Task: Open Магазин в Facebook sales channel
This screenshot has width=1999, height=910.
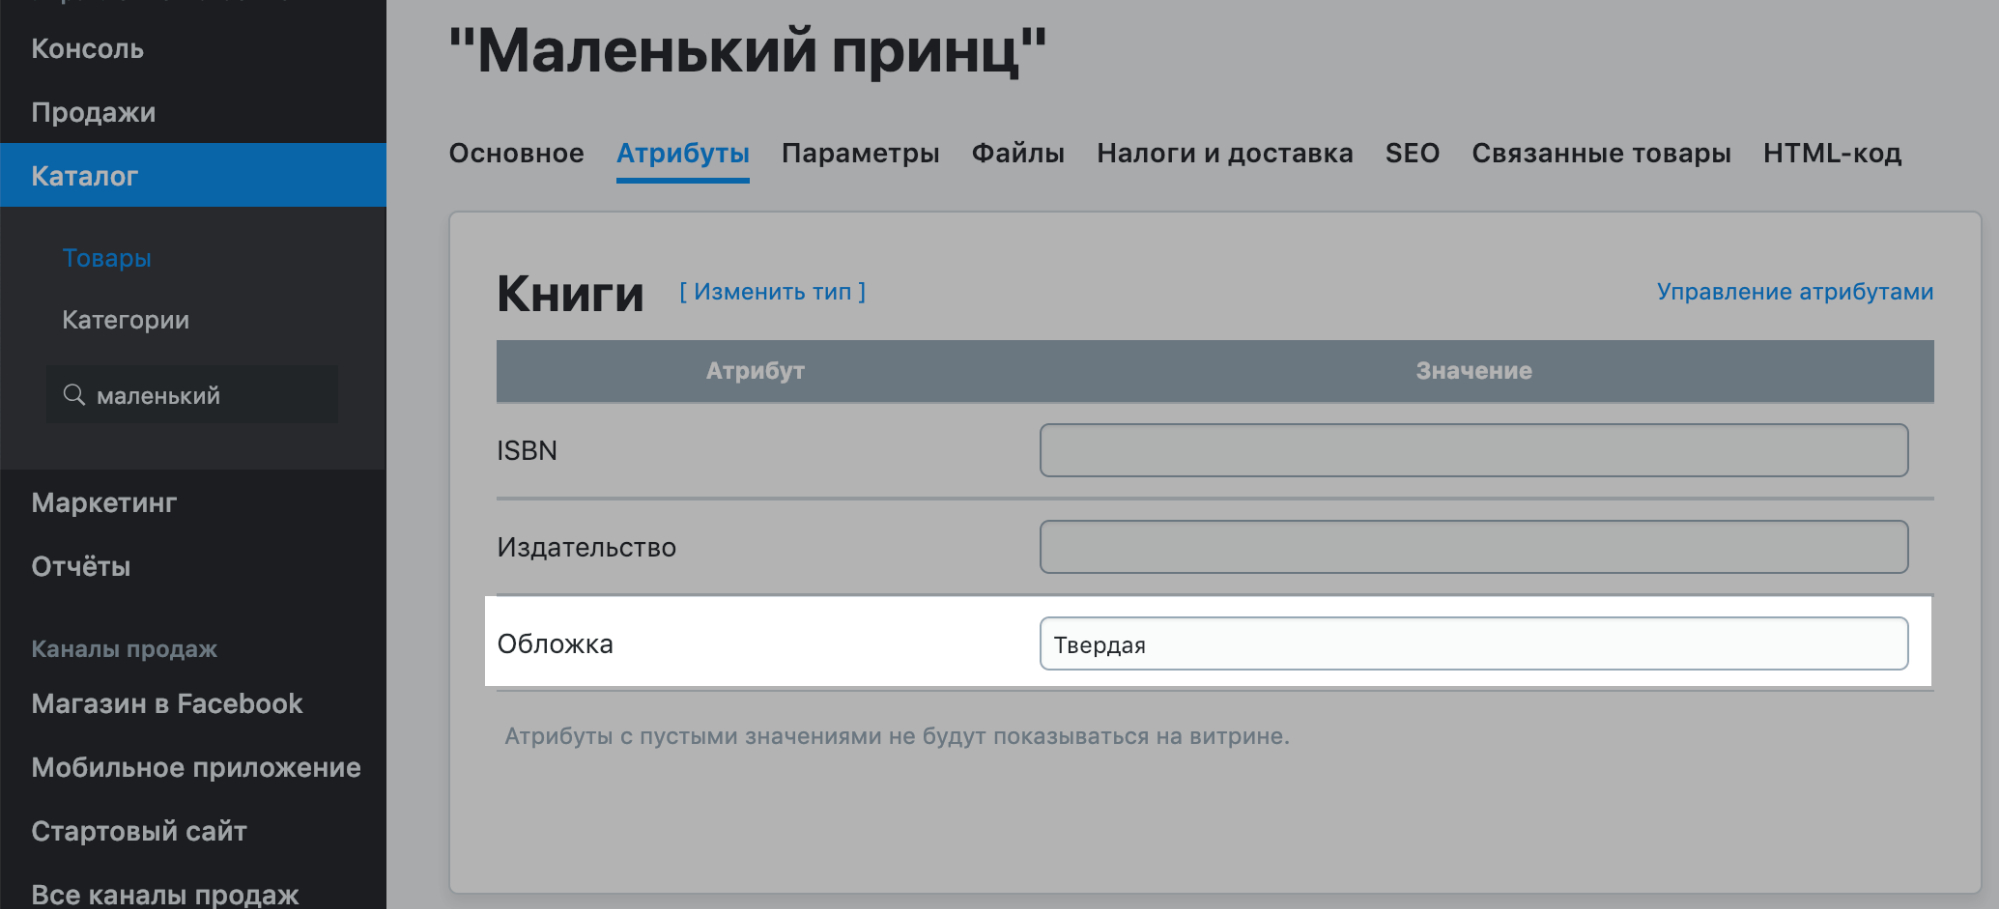Action: pos(167,703)
